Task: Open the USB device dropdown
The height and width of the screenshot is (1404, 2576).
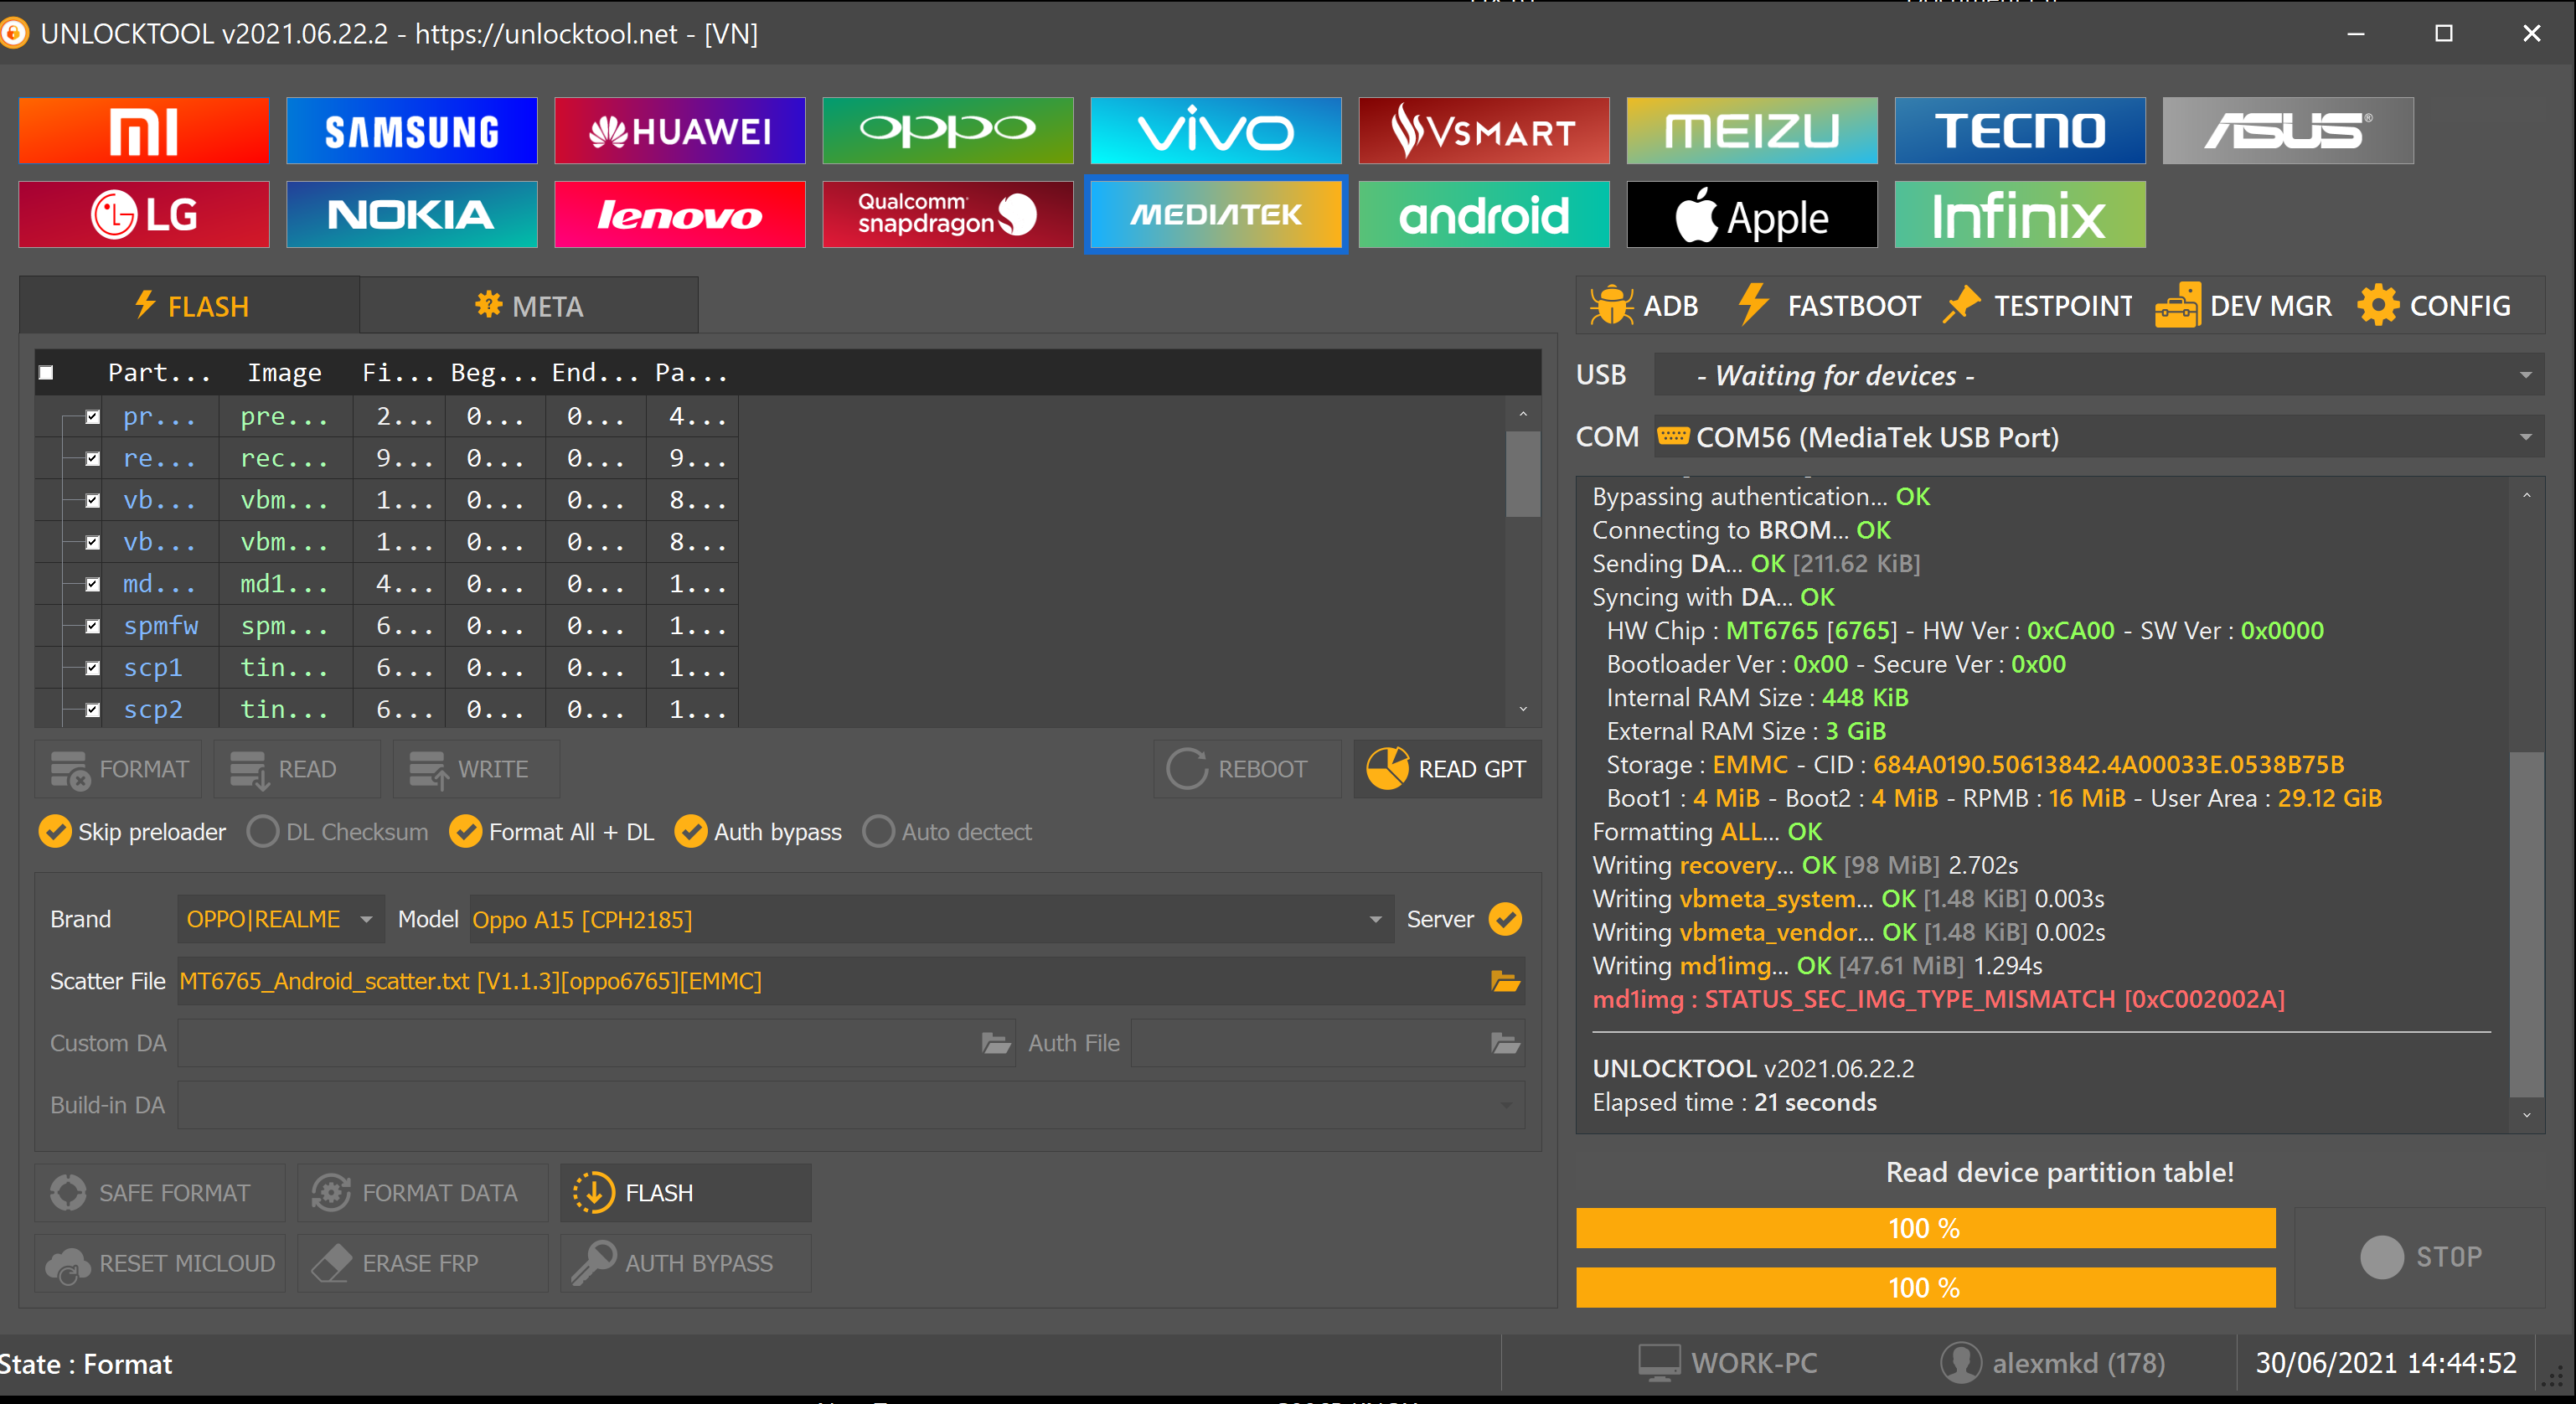Action: (2099, 375)
